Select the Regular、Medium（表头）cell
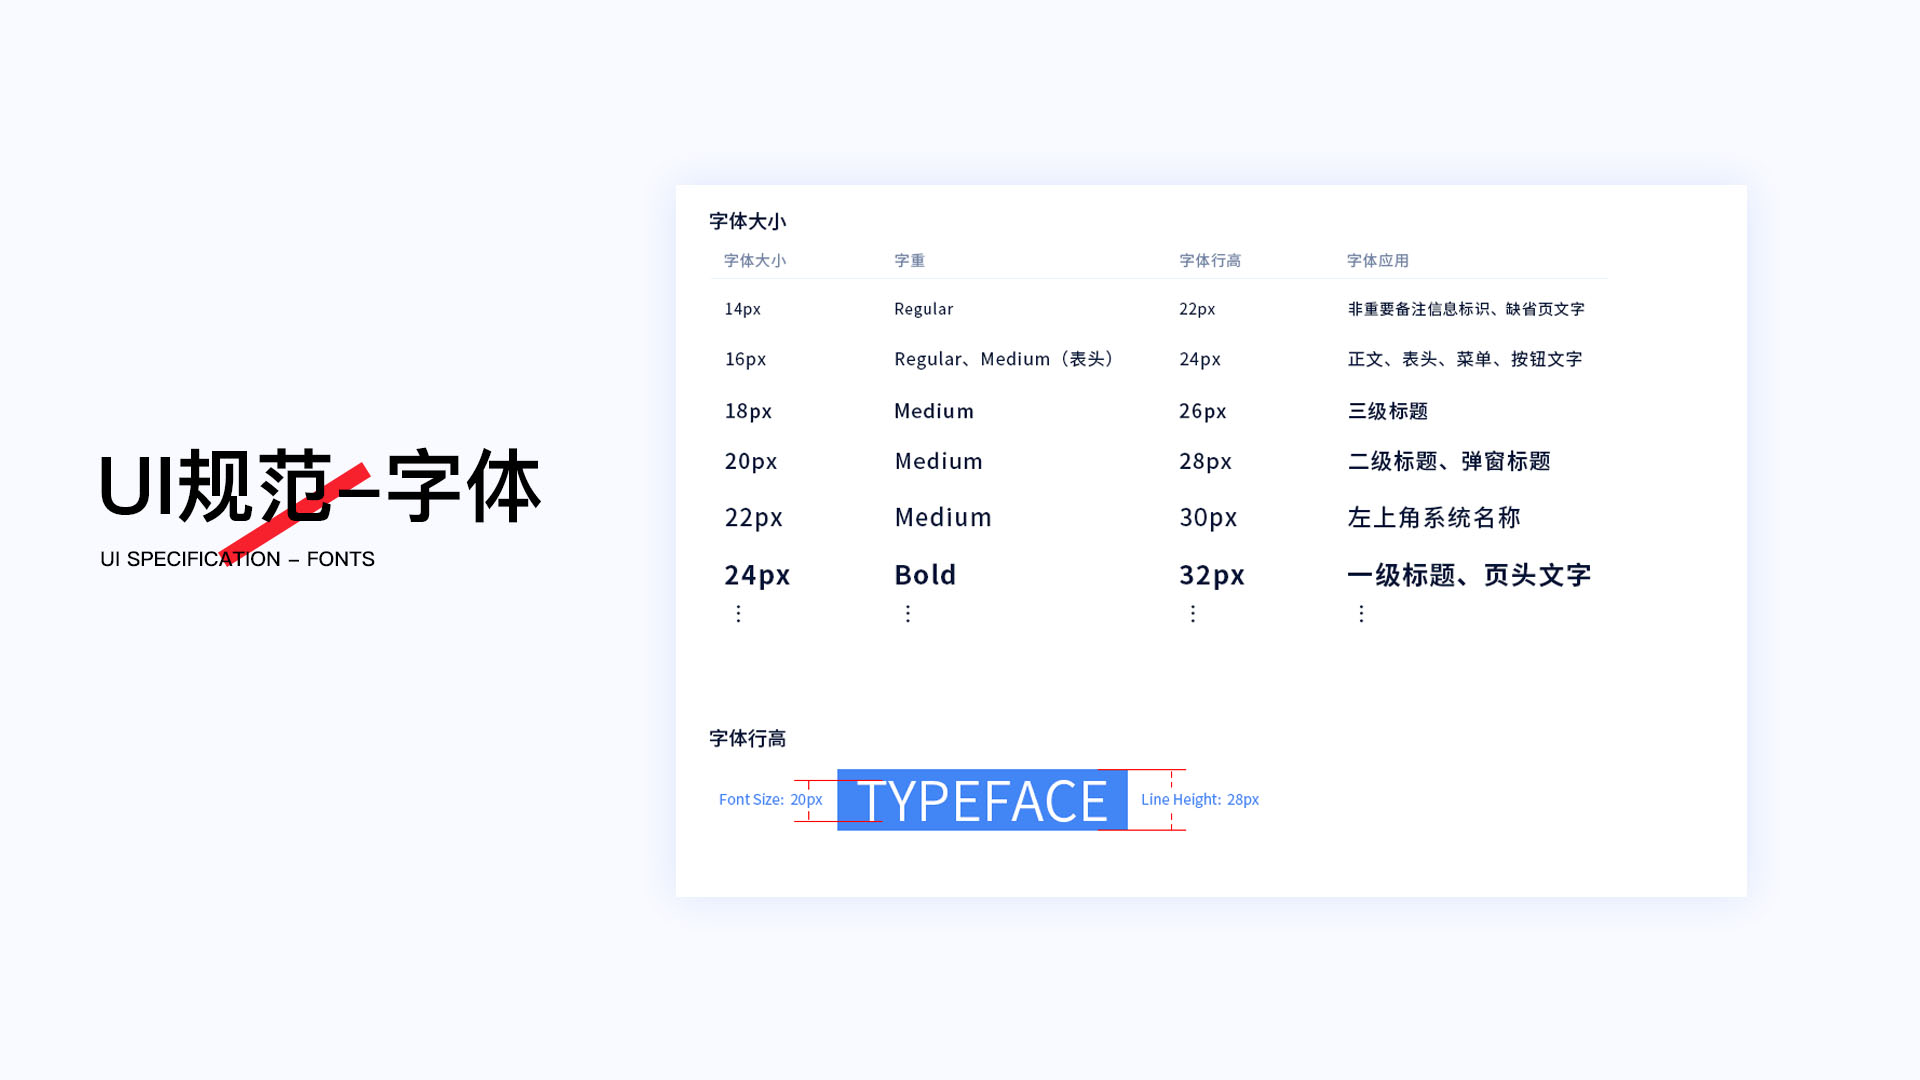The width and height of the screenshot is (1920, 1080). [1005, 359]
